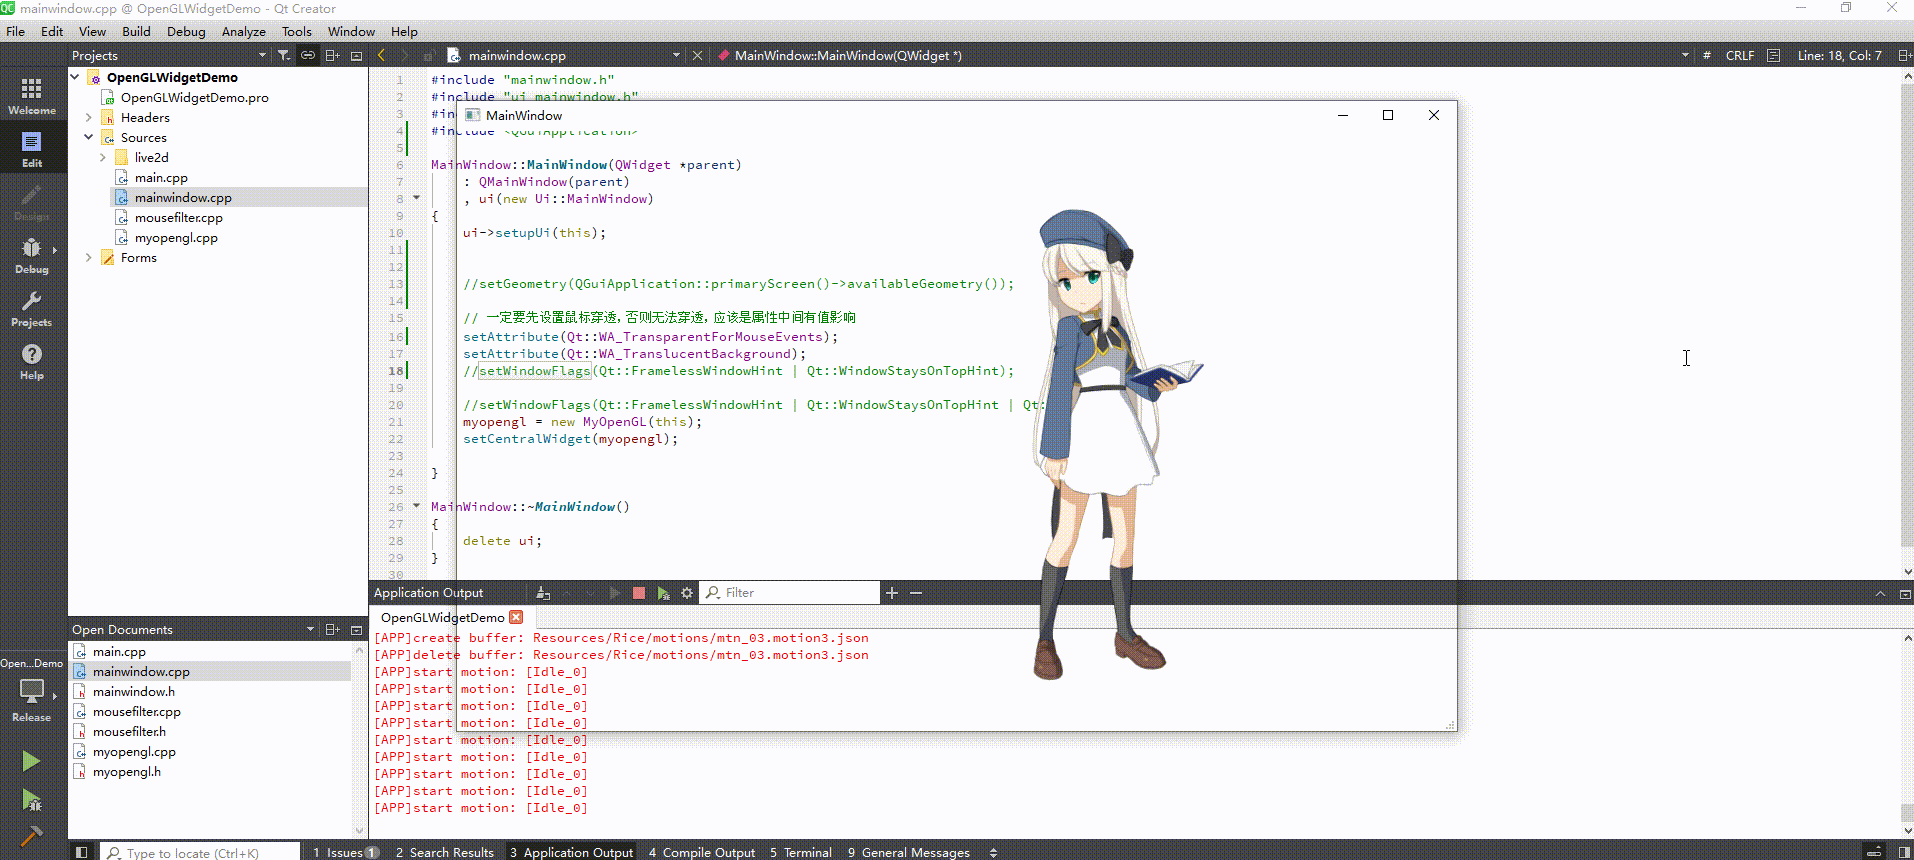Change CRLF line ending setting
Image resolution: width=1914 pixels, height=860 pixels.
pos(1739,55)
